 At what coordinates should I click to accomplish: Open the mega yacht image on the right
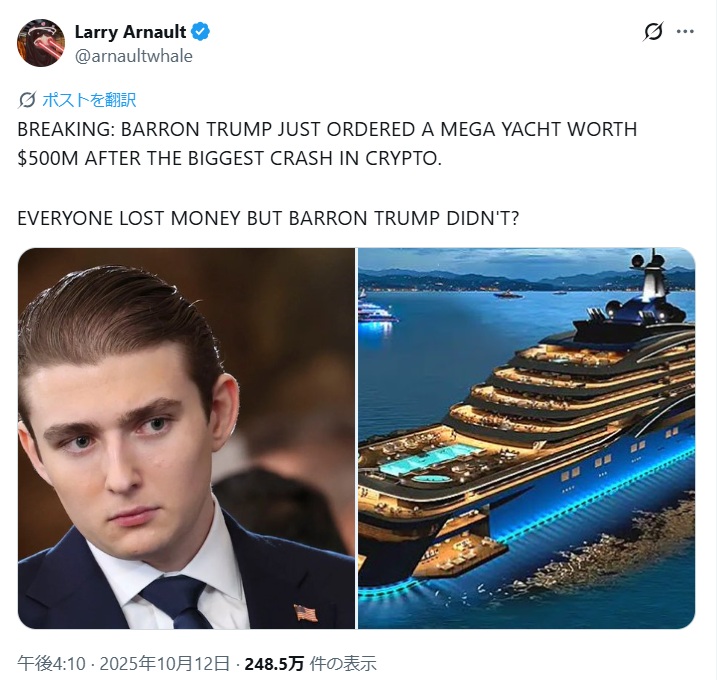tap(526, 438)
